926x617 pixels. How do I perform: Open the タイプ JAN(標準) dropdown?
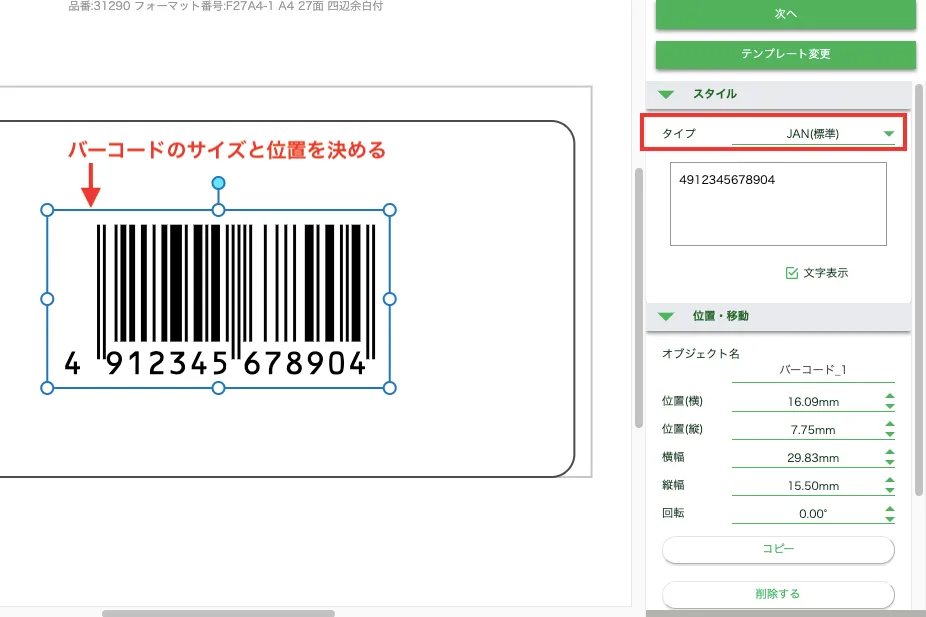[813, 134]
